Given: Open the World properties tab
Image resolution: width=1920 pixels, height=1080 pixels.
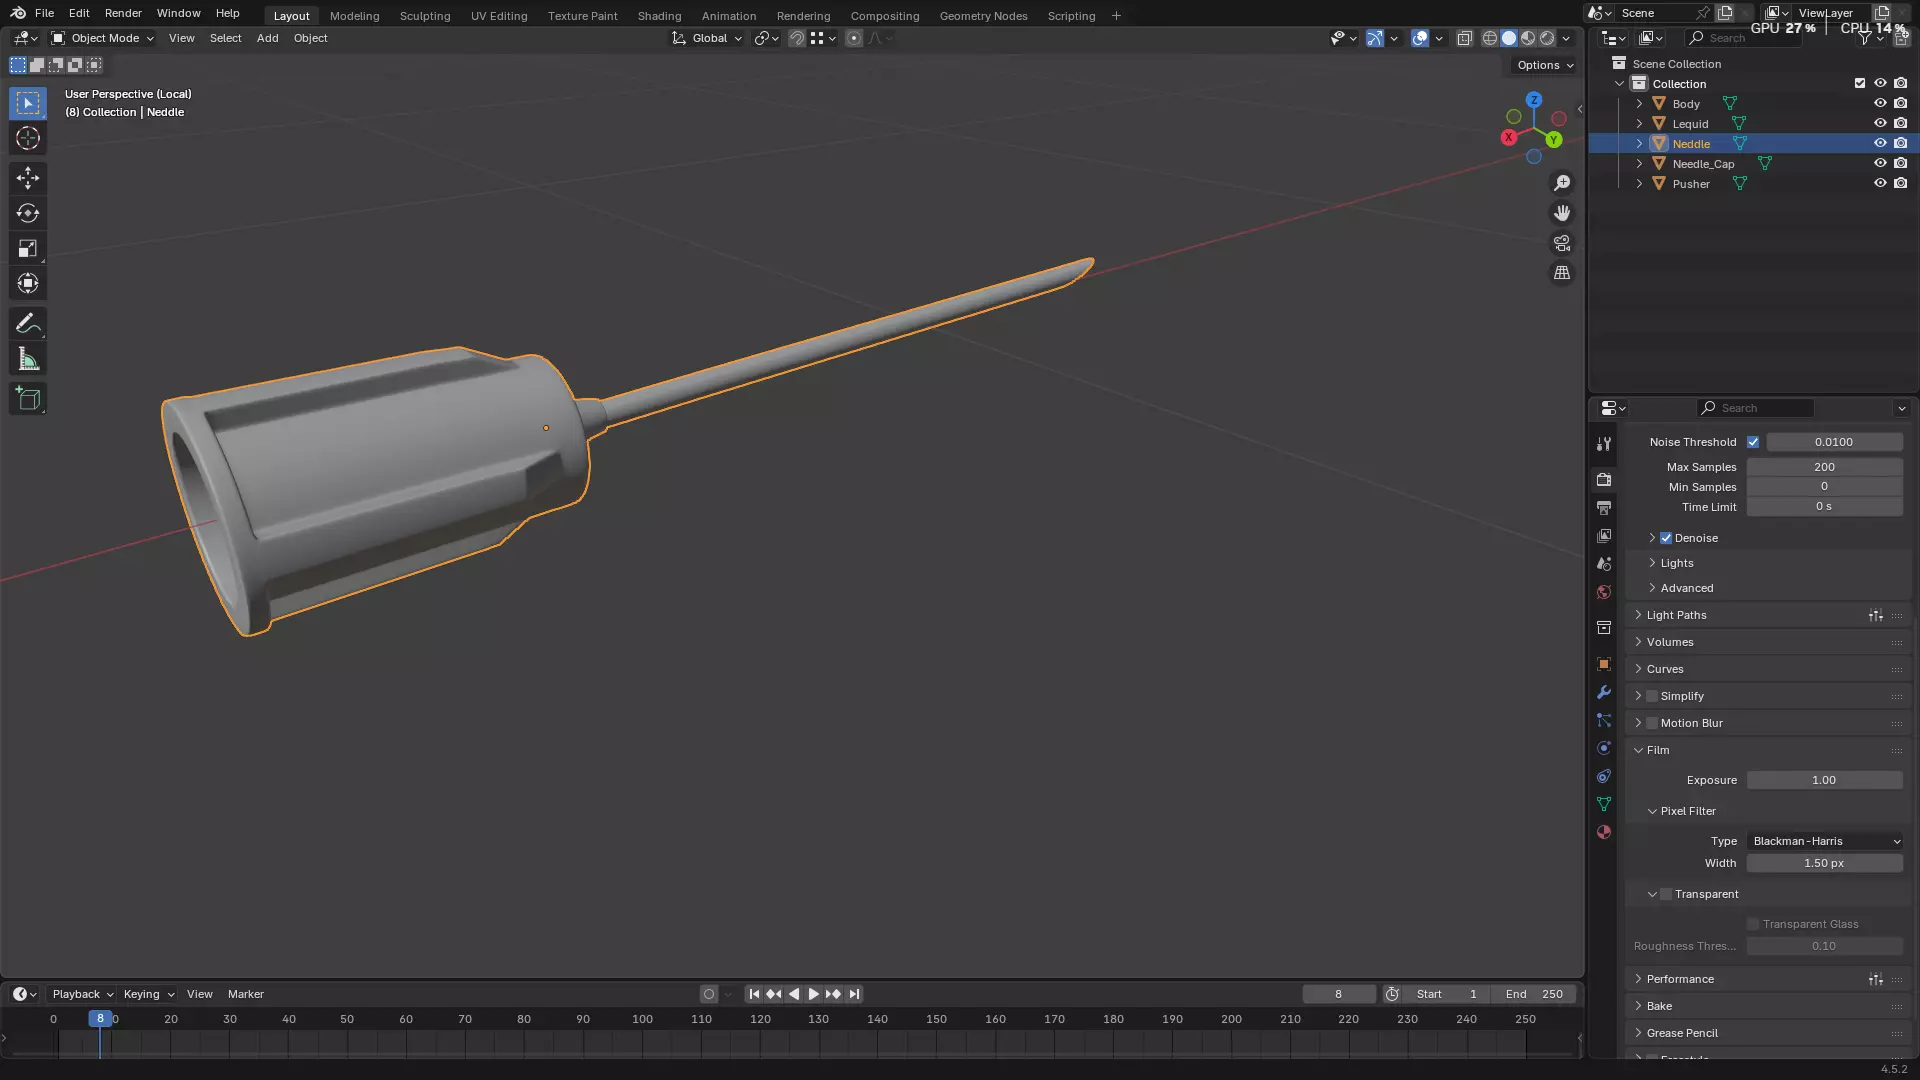Looking at the screenshot, I should coord(1604,592).
